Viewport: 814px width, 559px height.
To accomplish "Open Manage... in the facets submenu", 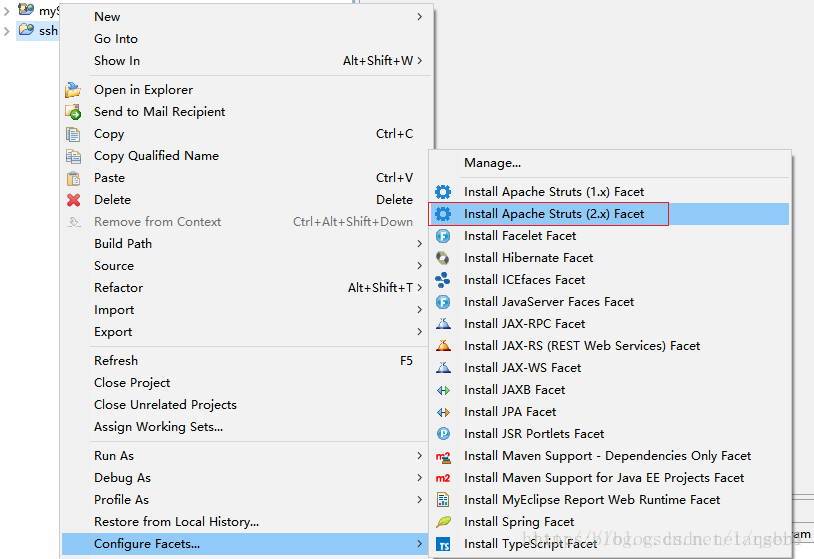I will tap(610, 163).
